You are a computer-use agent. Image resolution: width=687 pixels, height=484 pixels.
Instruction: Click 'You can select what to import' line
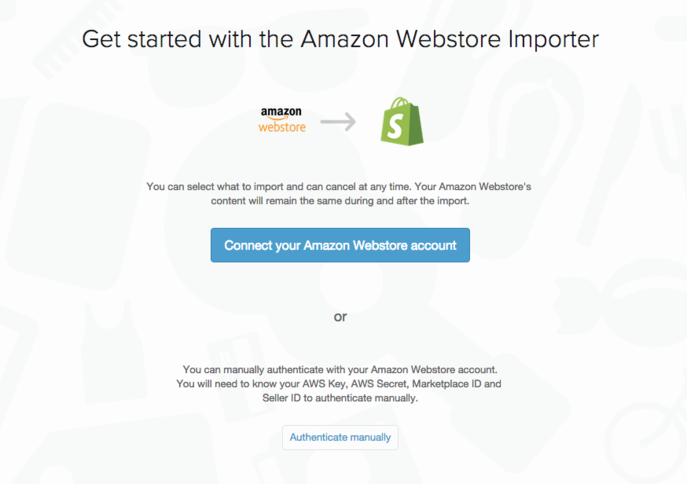pyautogui.click(x=339, y=187)
